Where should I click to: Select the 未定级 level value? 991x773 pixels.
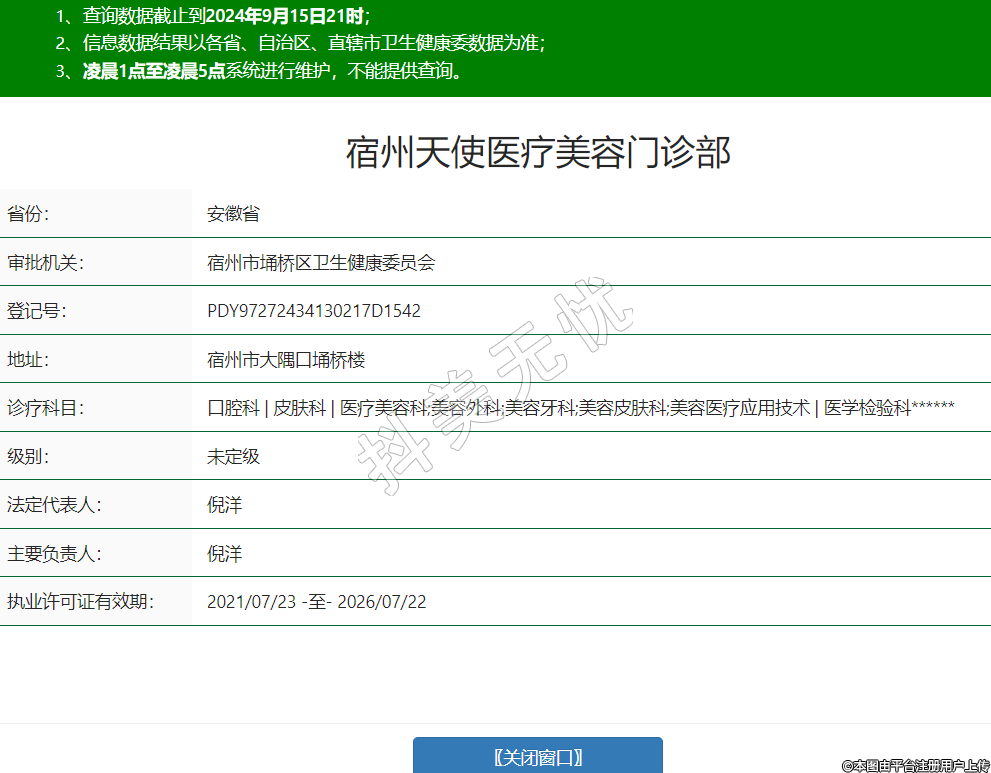(x=233, y=456)
